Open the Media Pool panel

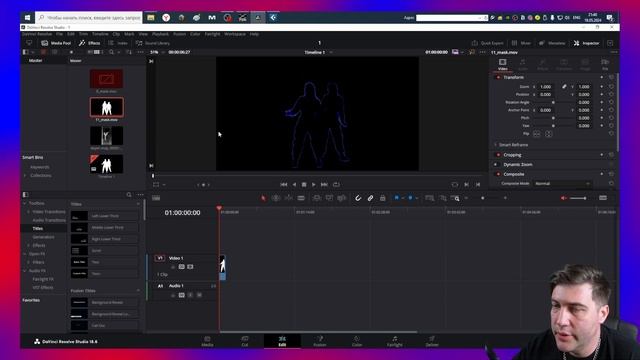[x=56, y=43]
